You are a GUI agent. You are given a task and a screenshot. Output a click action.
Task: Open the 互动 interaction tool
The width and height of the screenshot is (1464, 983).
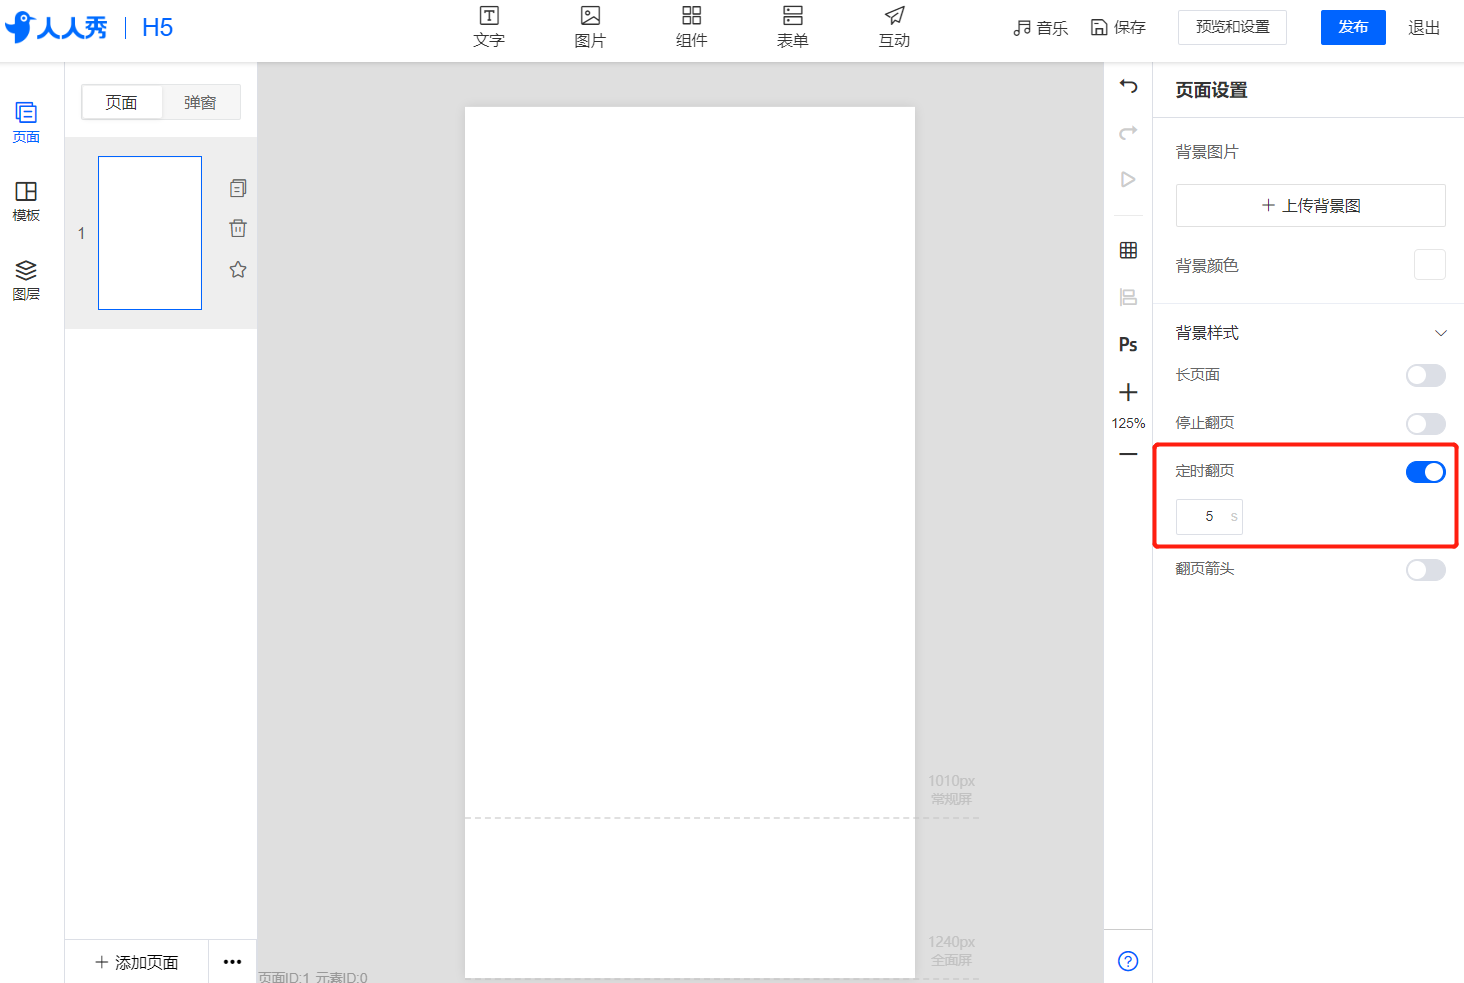tap(894, 27)
